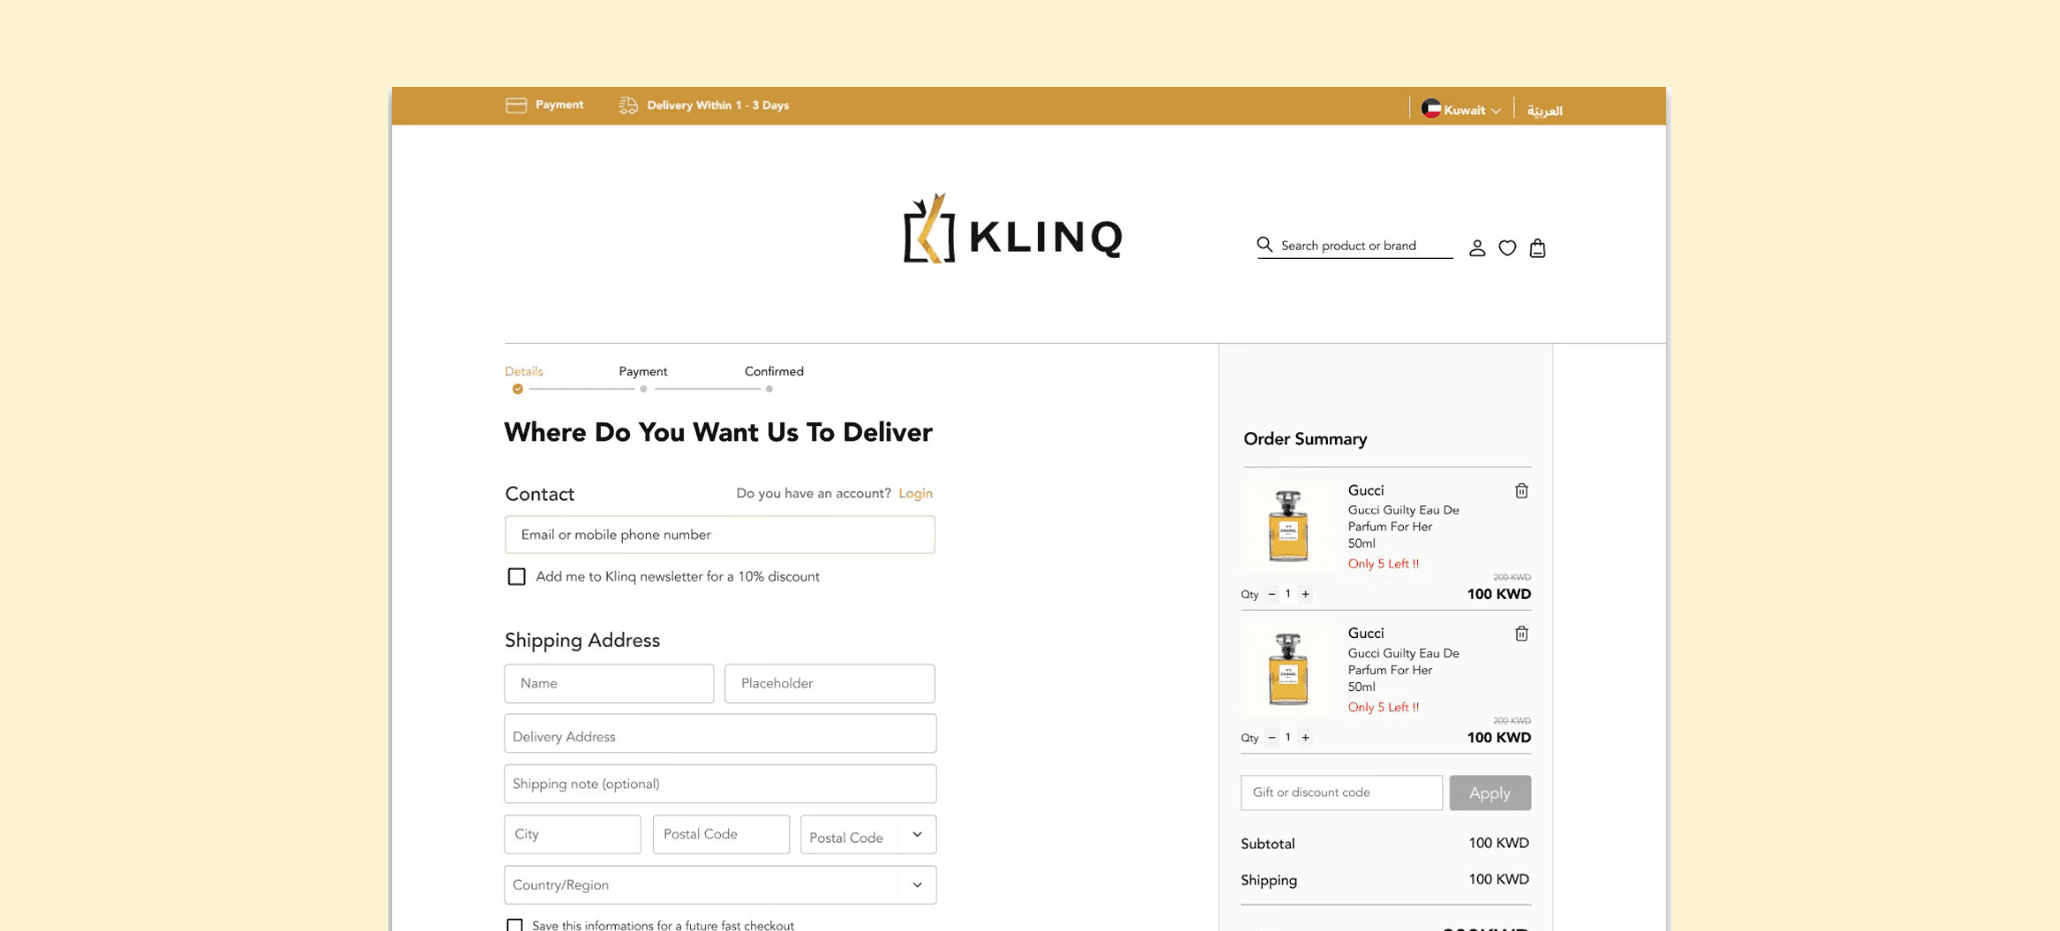
Task: Focus the Postal Code text field
Action: [x=721, y=834]
